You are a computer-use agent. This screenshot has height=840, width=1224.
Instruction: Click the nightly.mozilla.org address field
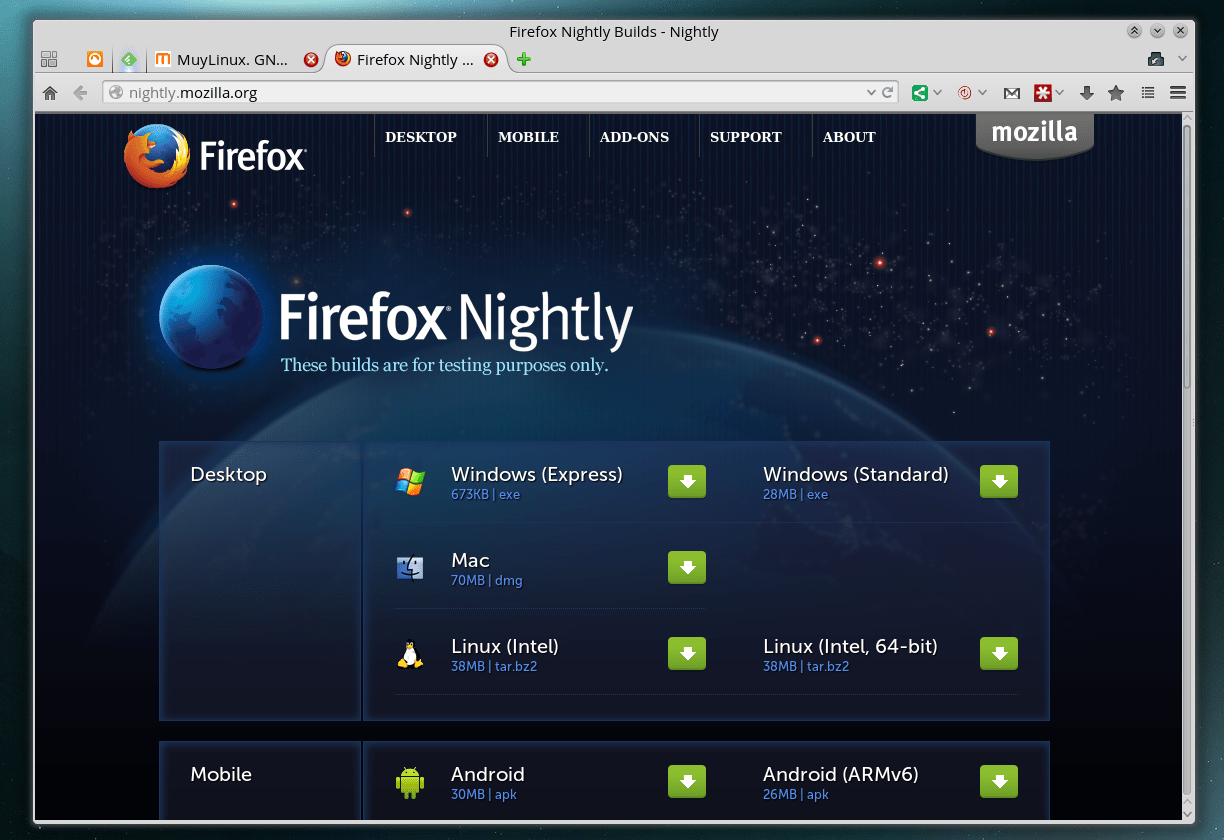click(x=480, y=93)
